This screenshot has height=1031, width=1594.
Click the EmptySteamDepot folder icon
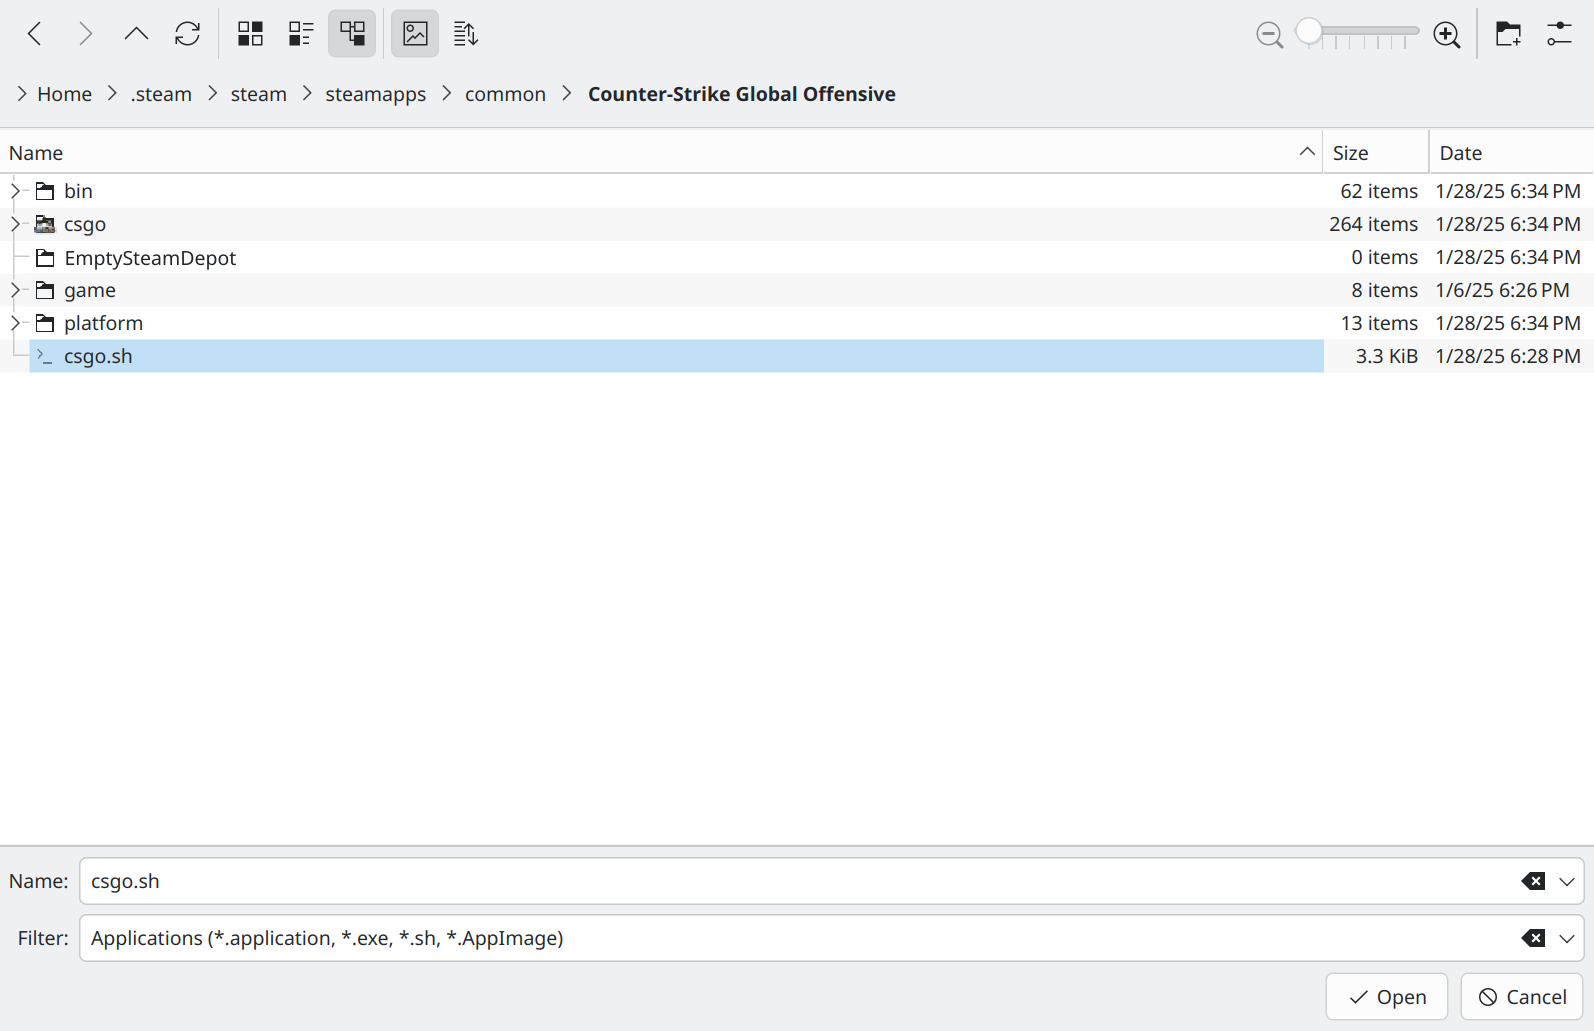pos(45,258)
